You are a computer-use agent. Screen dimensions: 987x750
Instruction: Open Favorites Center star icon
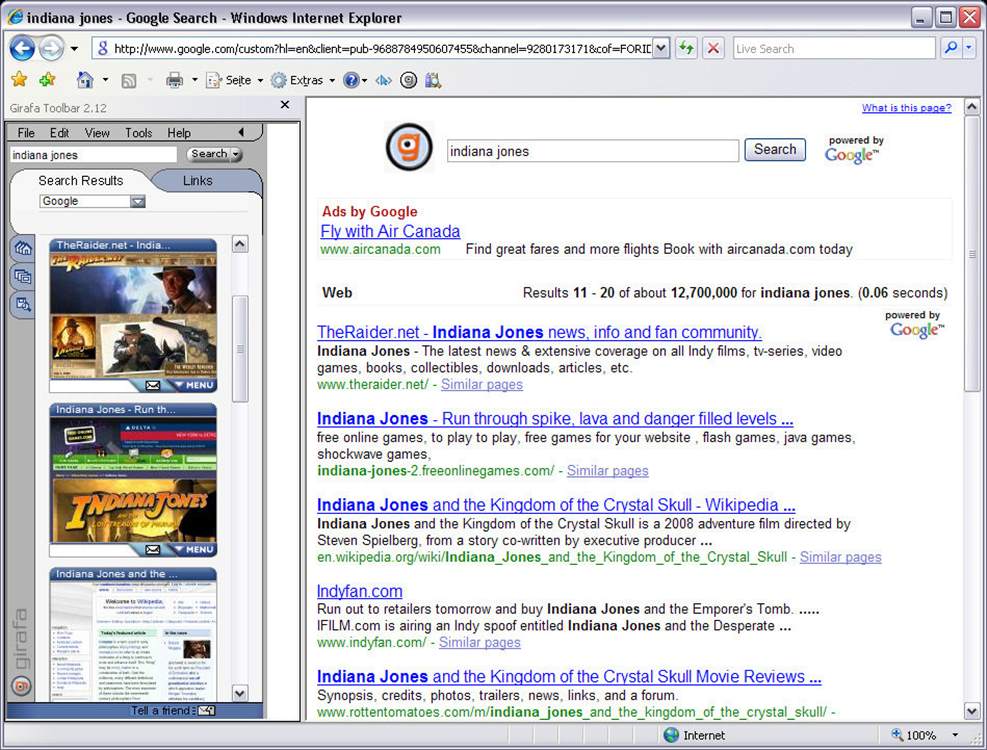point(20,79)
